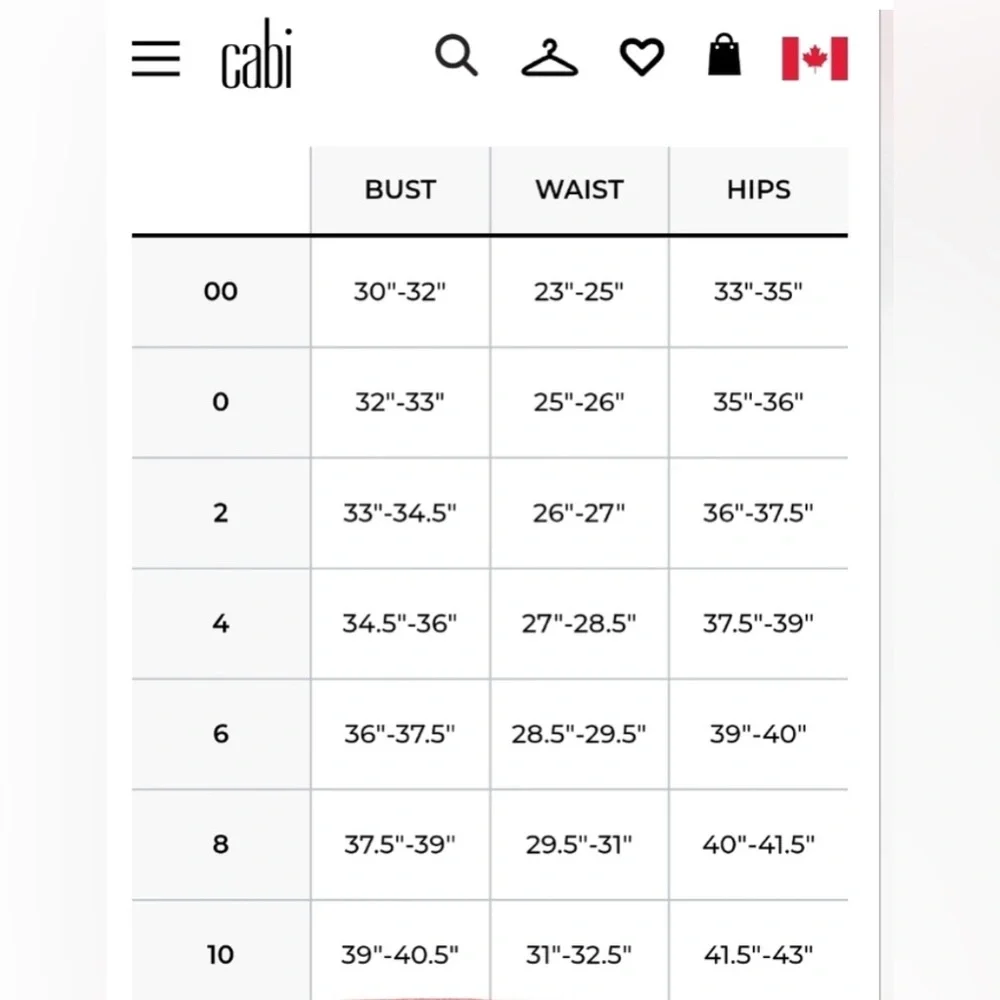
Task: Click the 30"-32" bust cell
Action: coord(400,292)
